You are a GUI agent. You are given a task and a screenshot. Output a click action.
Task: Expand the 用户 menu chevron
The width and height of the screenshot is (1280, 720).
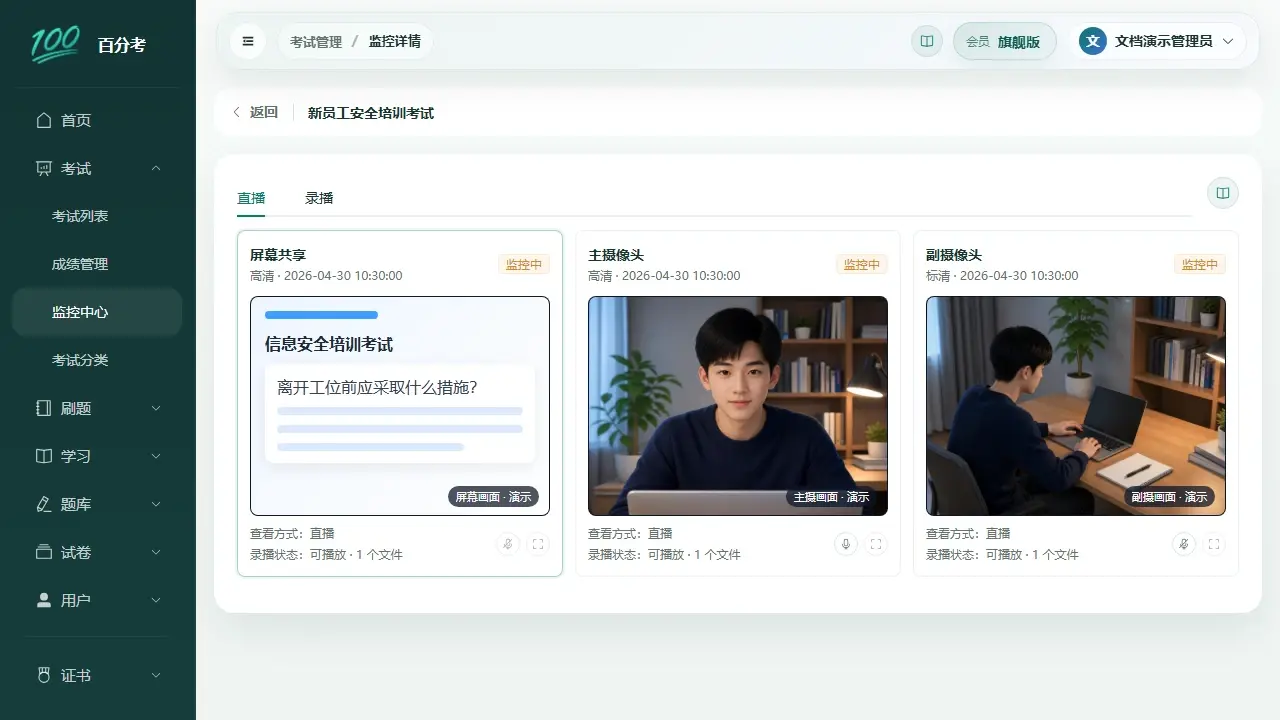156,600
